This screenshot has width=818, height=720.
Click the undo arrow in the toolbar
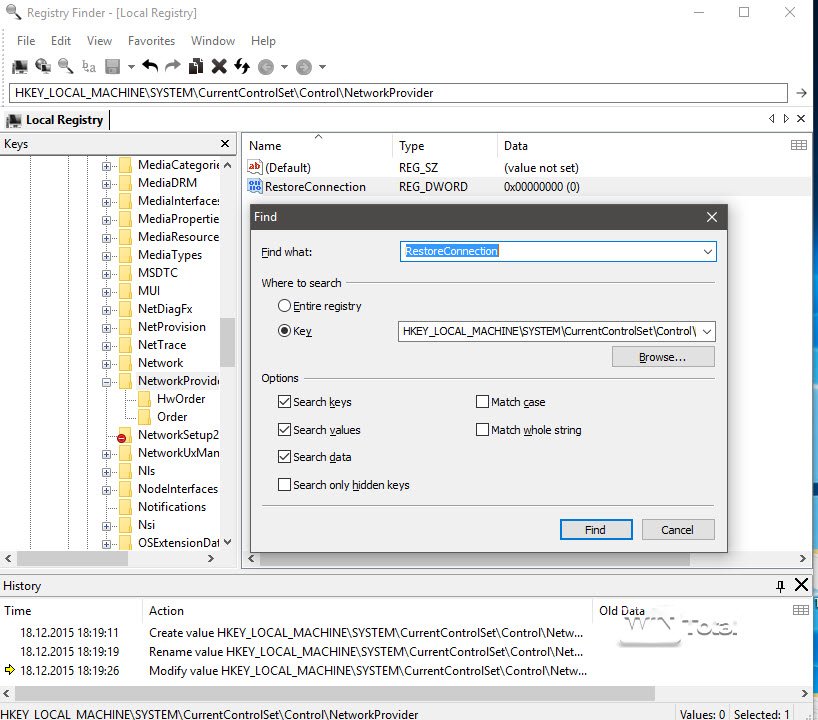pos(150,66)
